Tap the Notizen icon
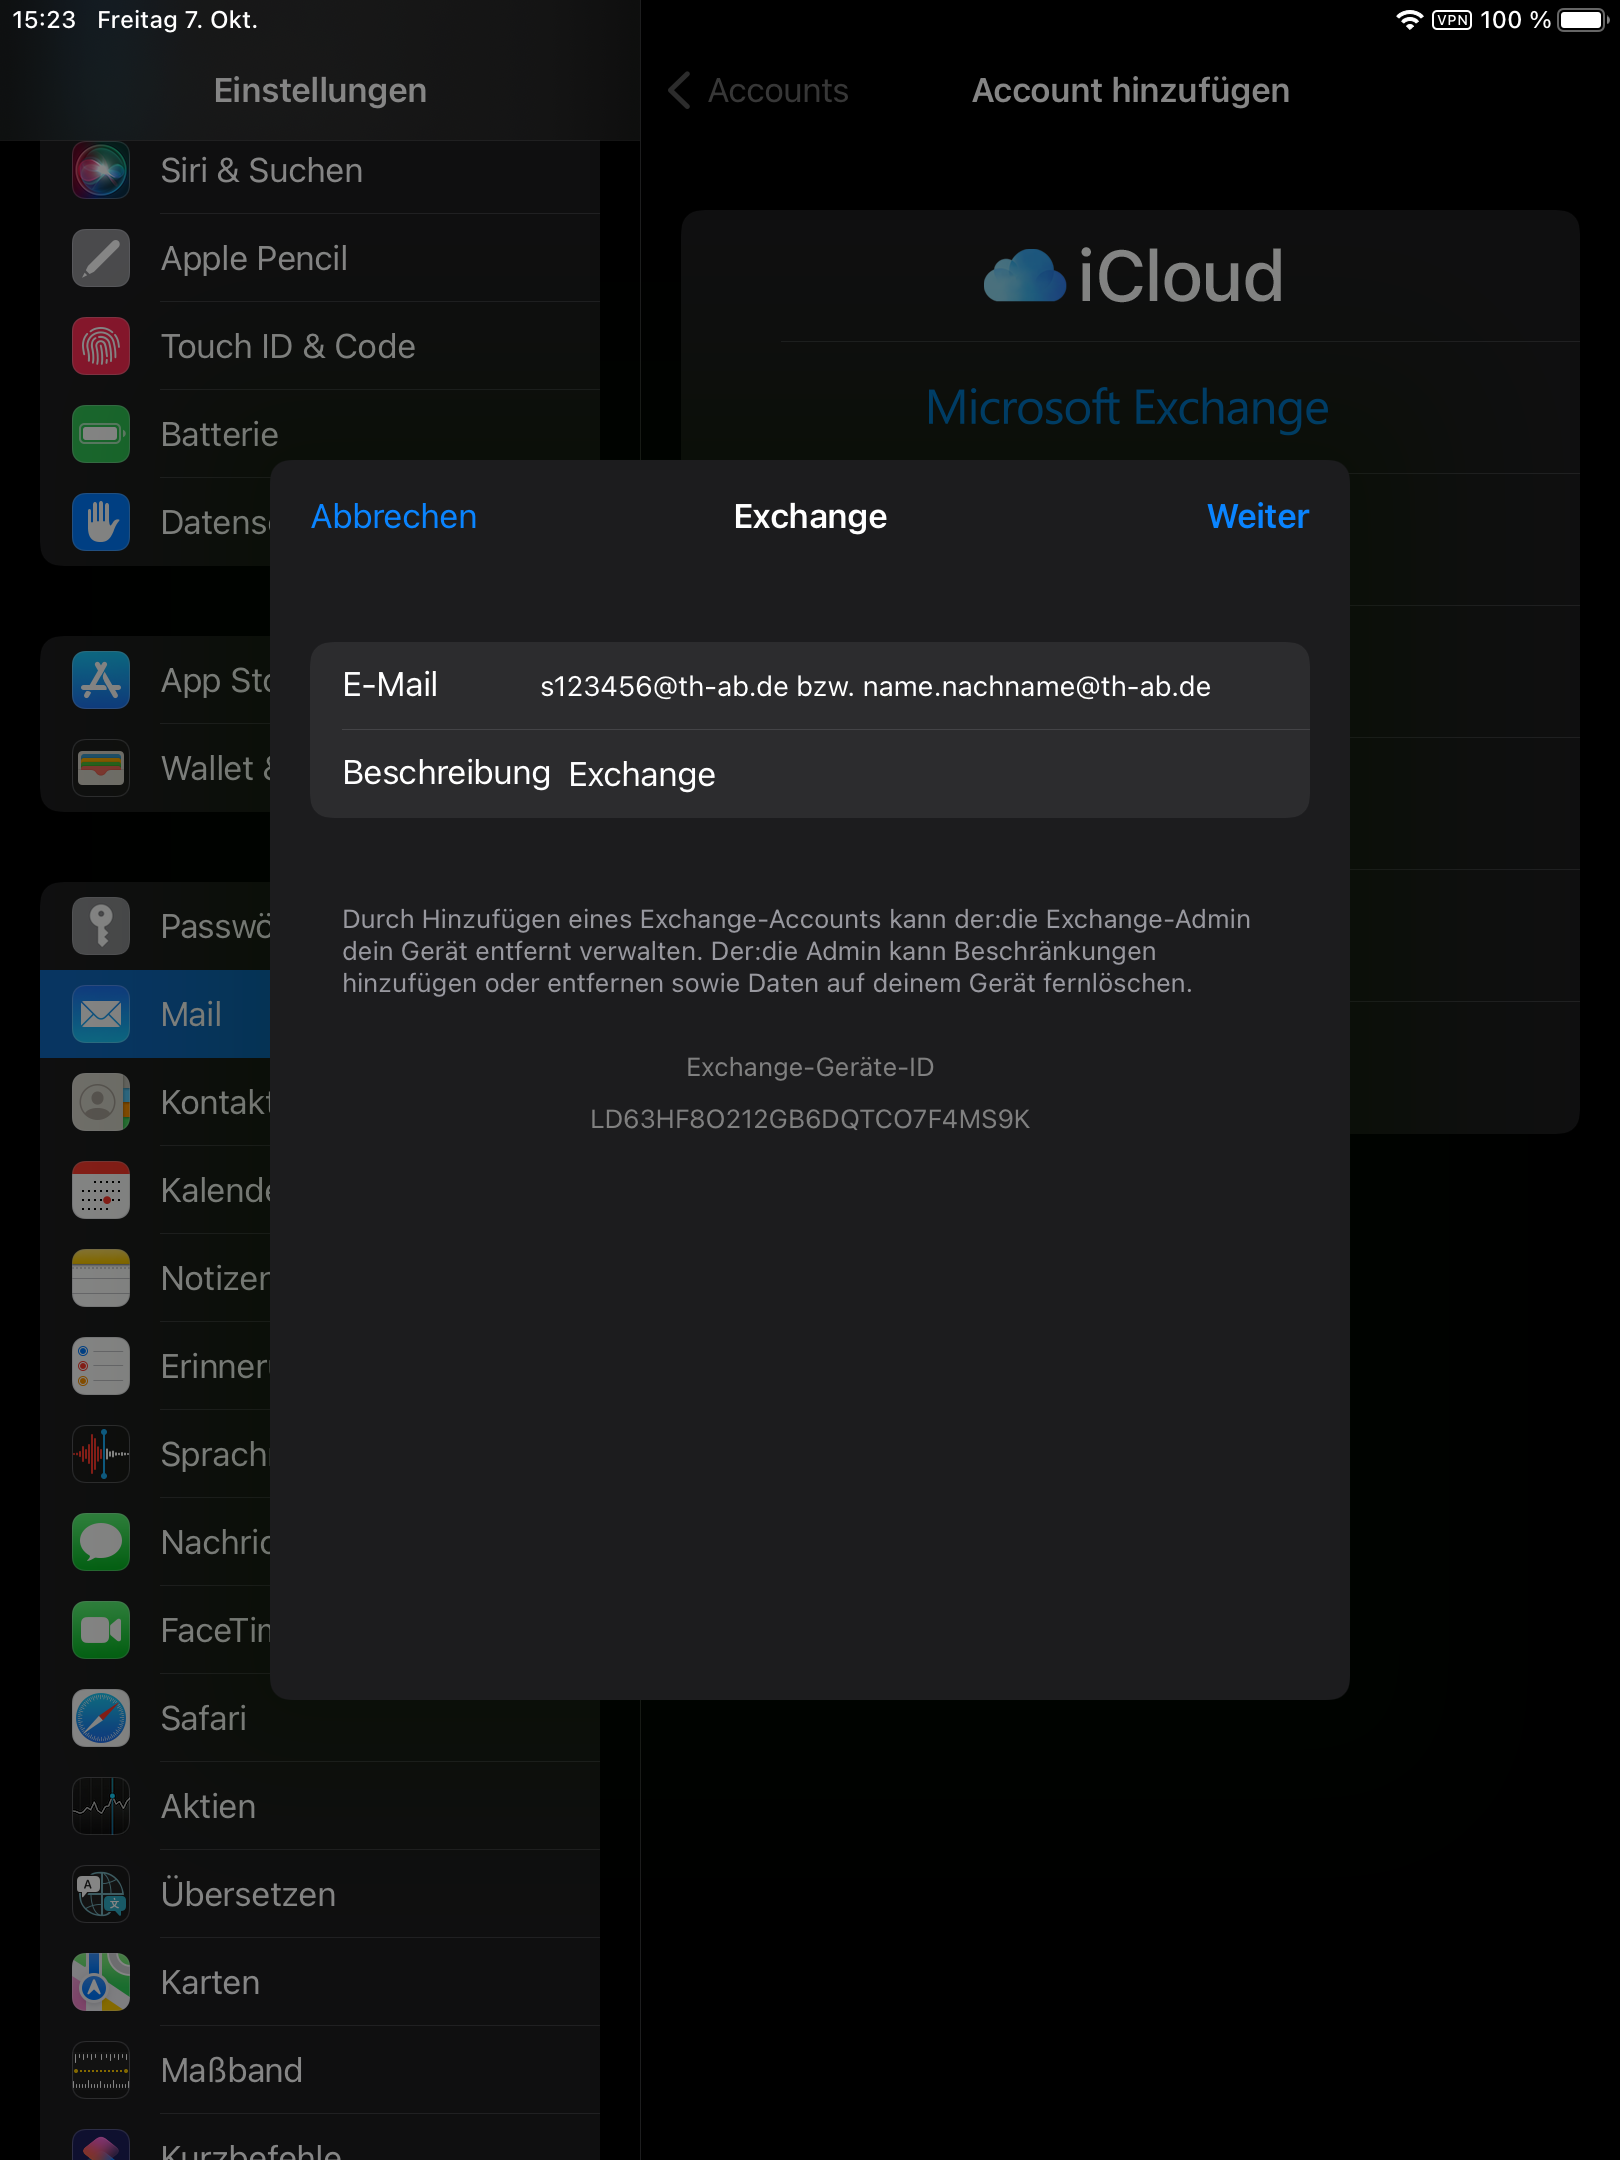 (101, 1278)
